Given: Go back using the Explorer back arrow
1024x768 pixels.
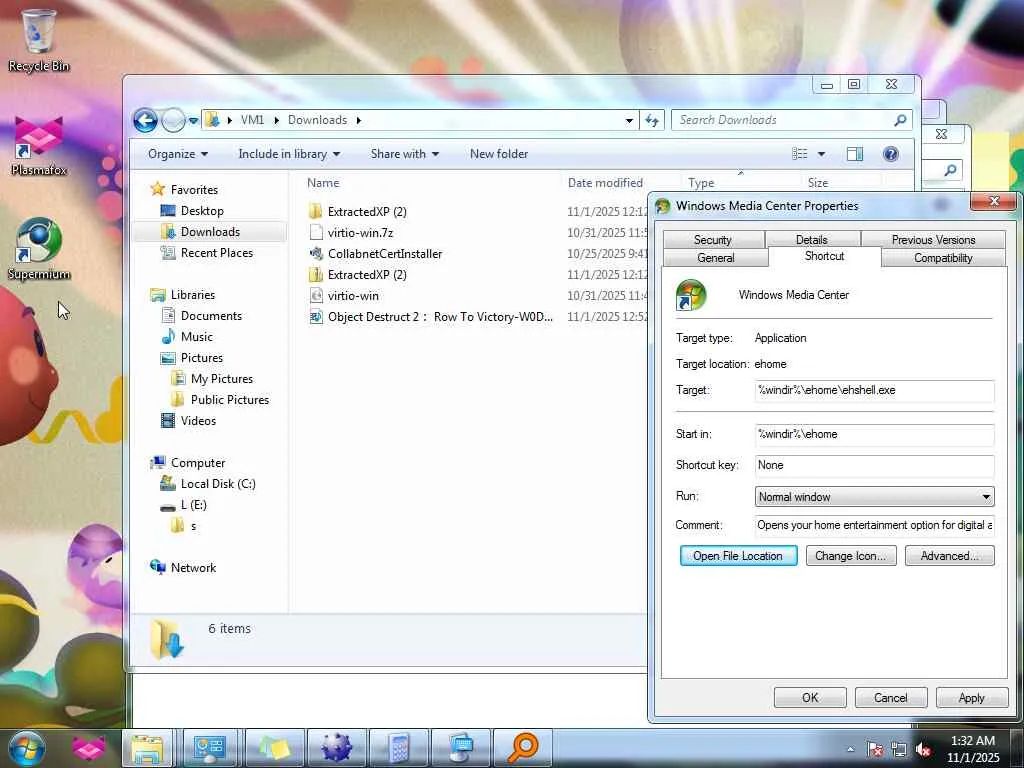Looking at the screenshot, I should (146, 120).
